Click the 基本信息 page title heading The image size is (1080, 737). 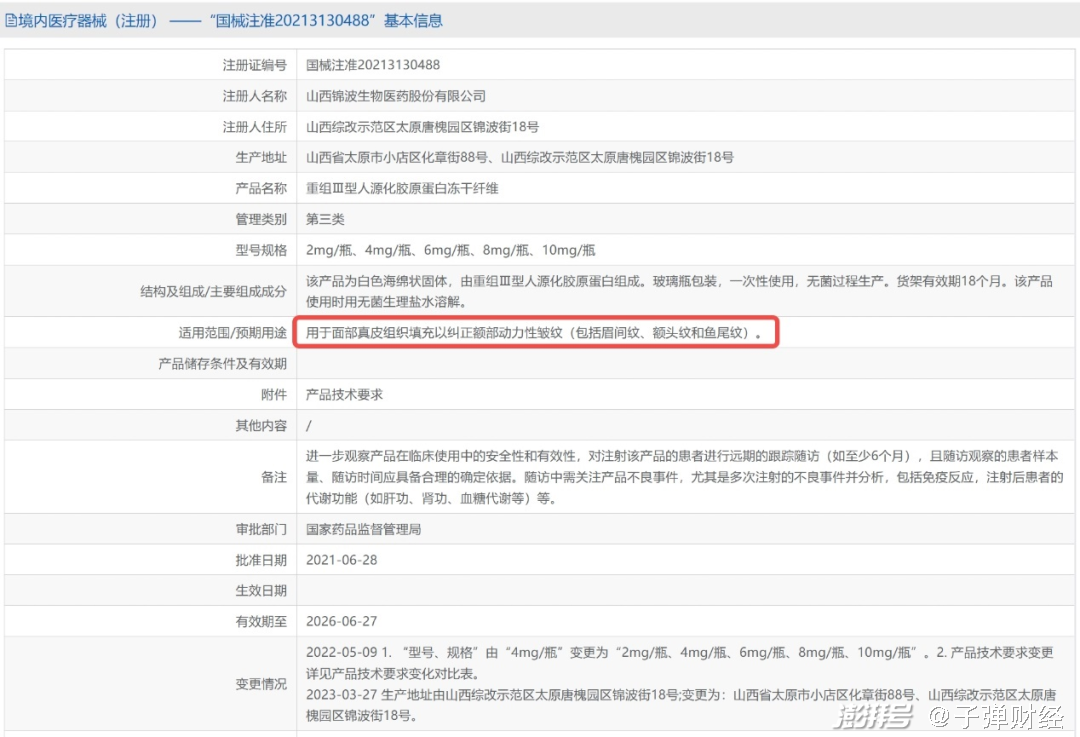(x=230, y=21)
